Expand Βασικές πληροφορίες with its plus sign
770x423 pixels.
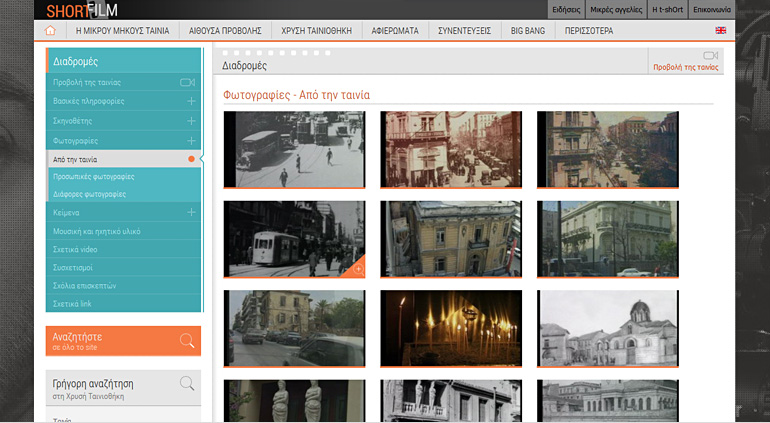click(191, 101)
